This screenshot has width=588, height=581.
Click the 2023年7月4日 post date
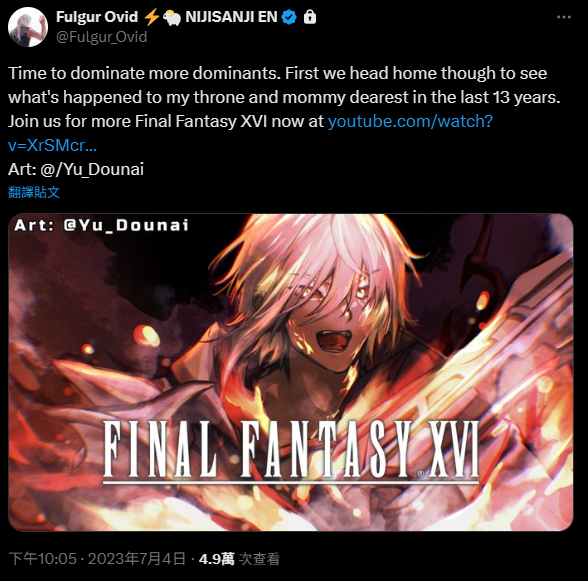[x=137, y=559]
